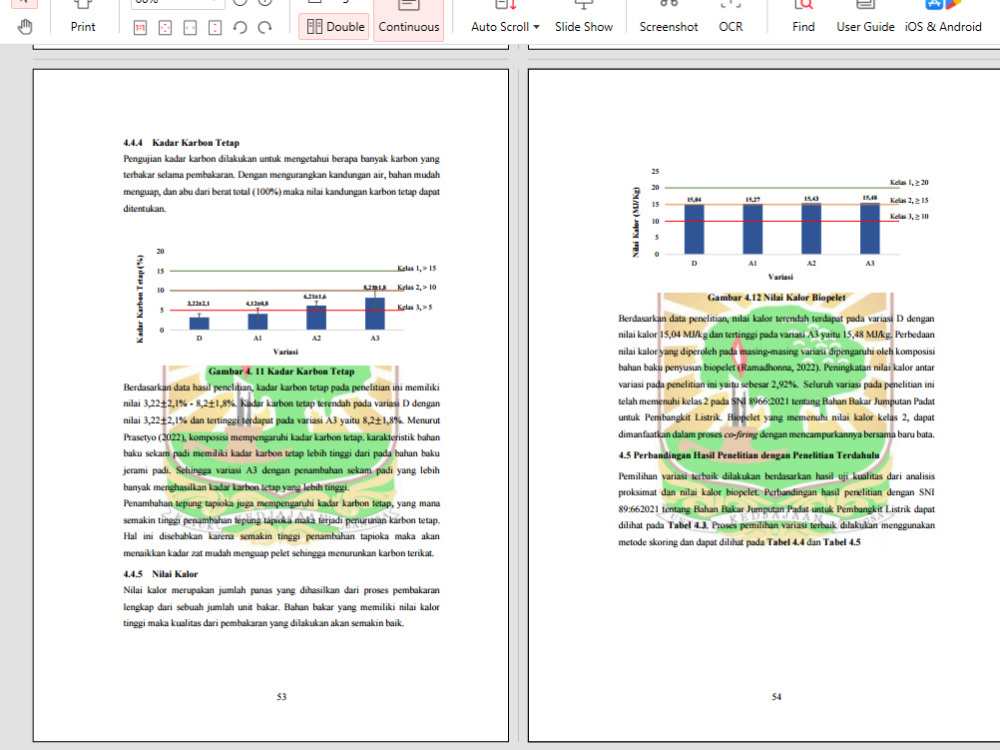
Task: Toggle Double page layout
Action: point(334,27)
